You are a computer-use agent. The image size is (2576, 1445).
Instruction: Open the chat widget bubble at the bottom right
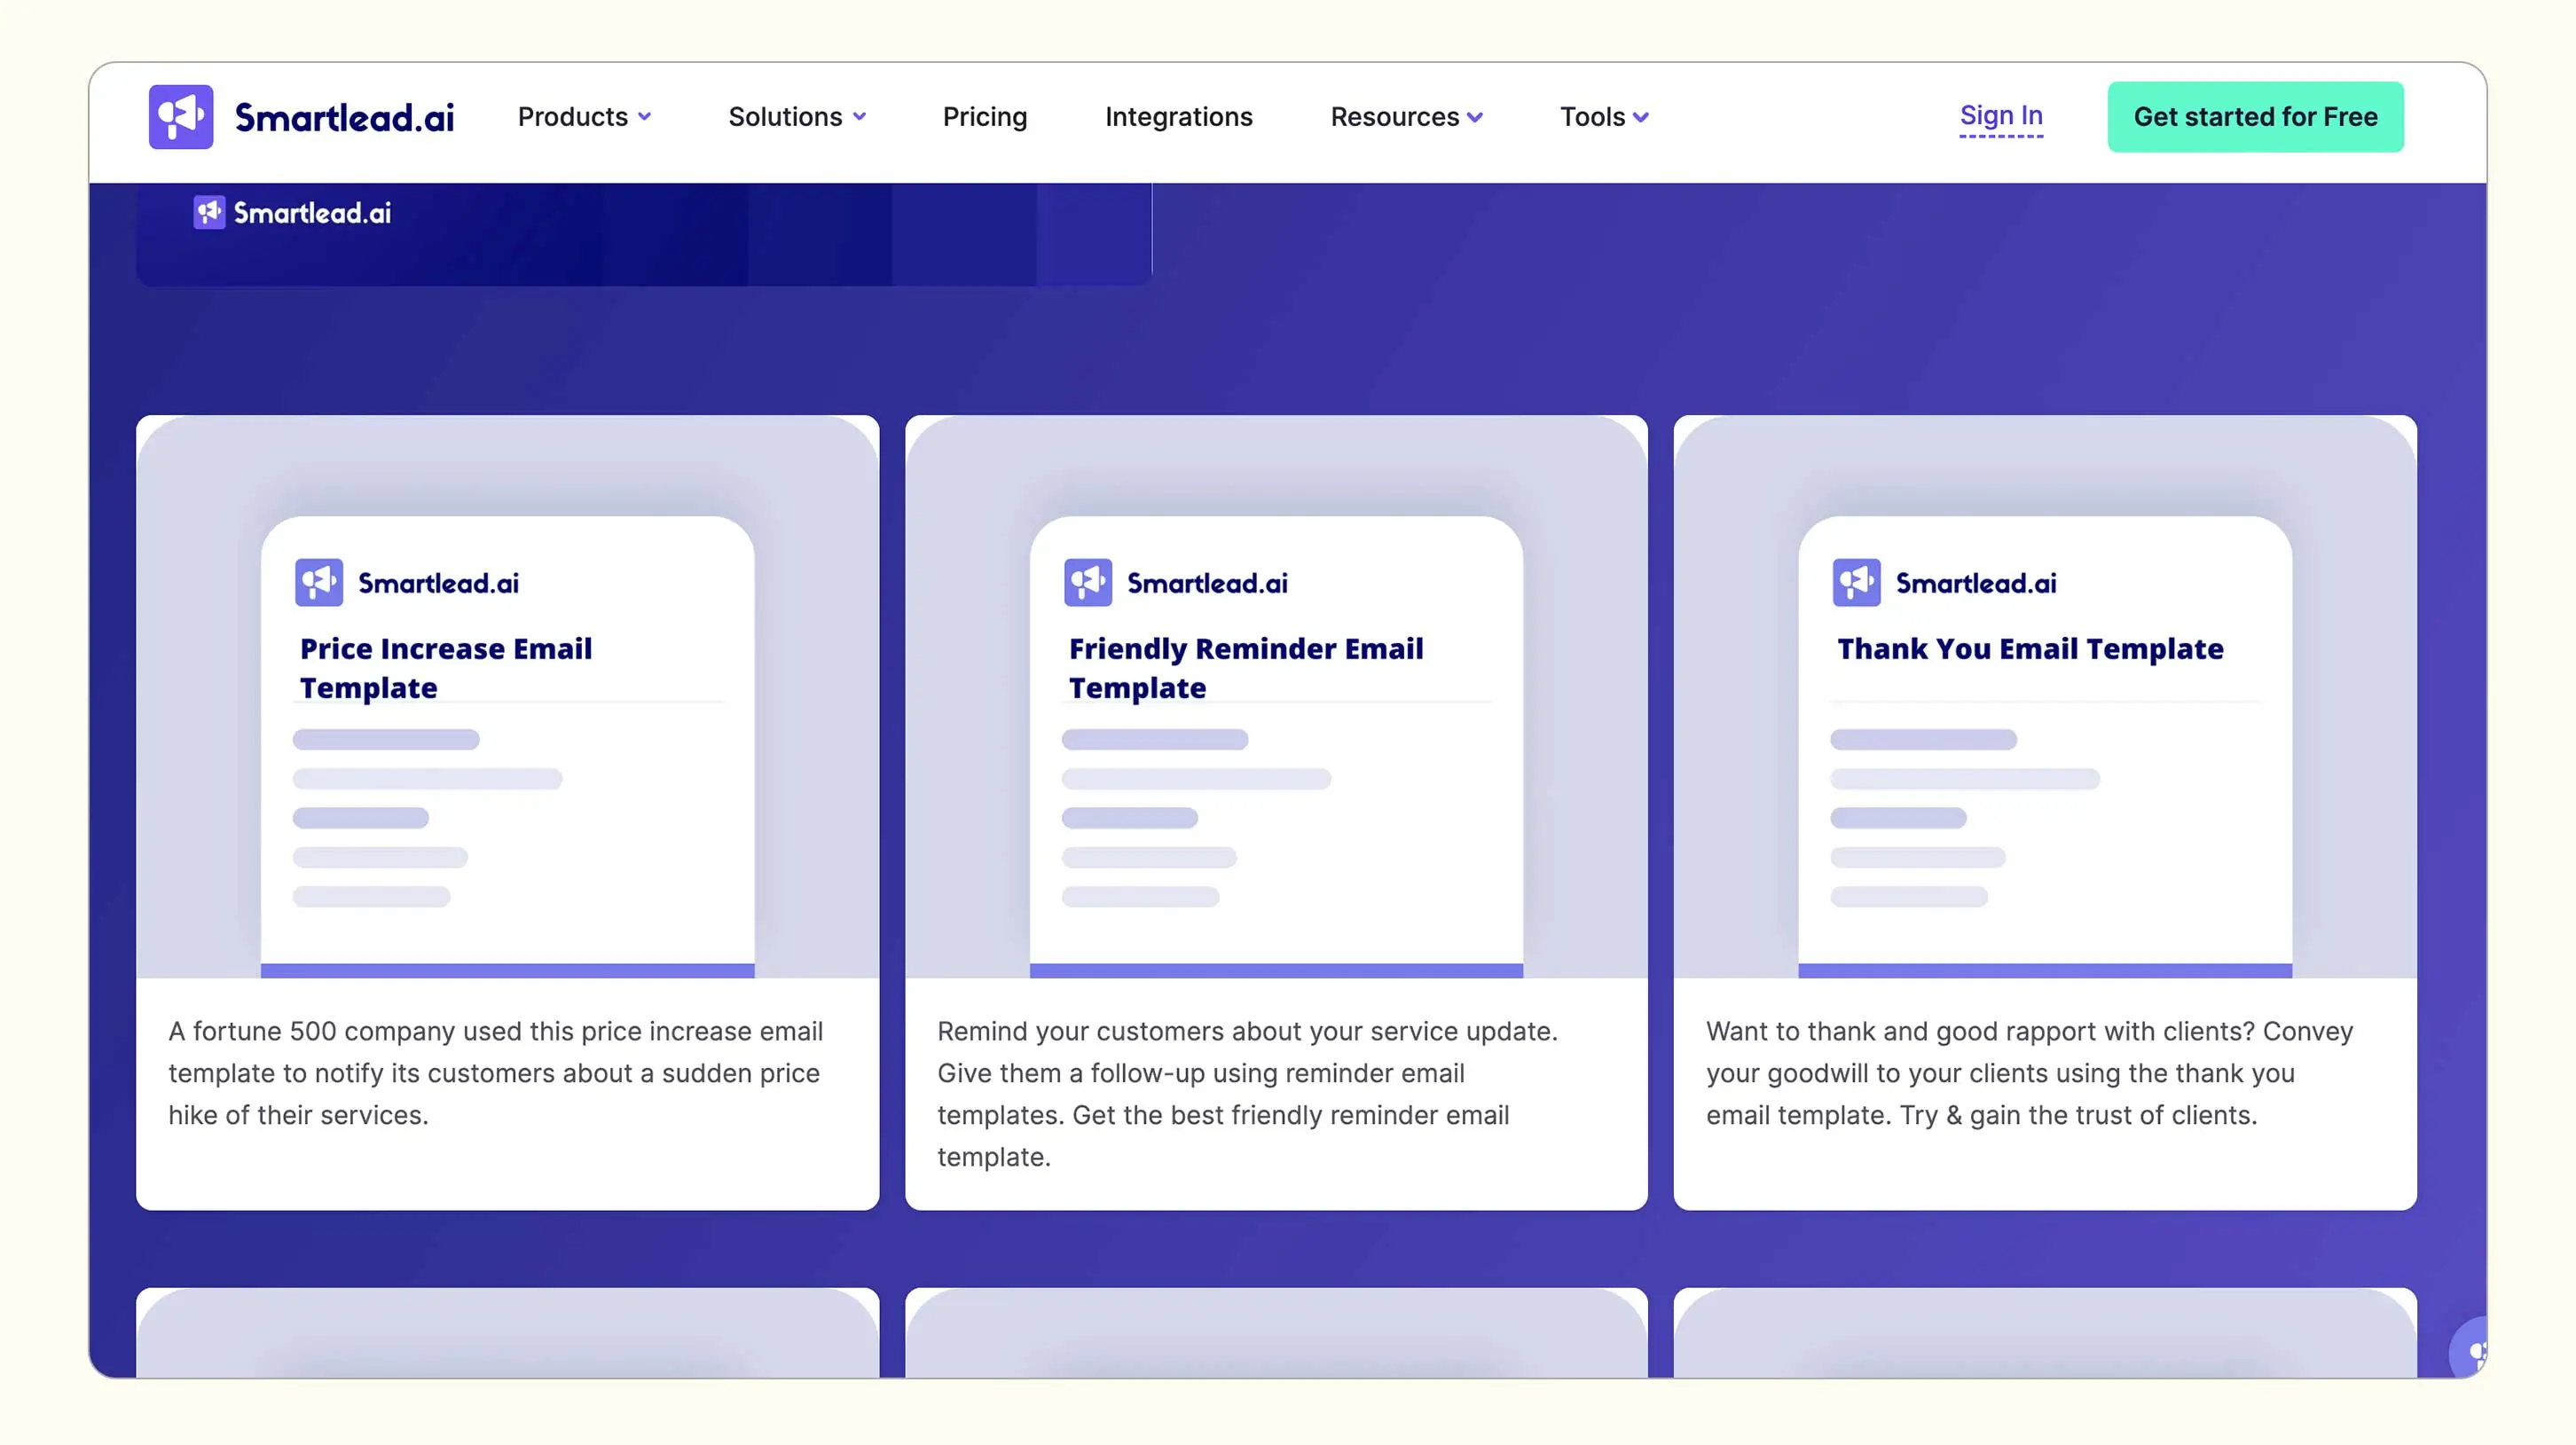point(2471,1351)
